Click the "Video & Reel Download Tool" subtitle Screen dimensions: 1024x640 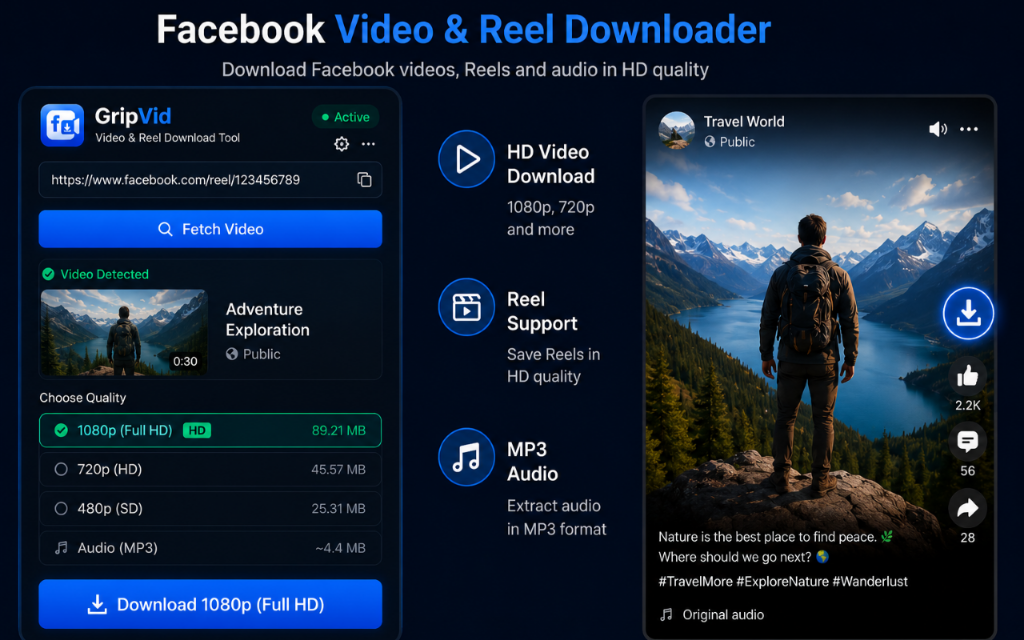coord(167,138)
